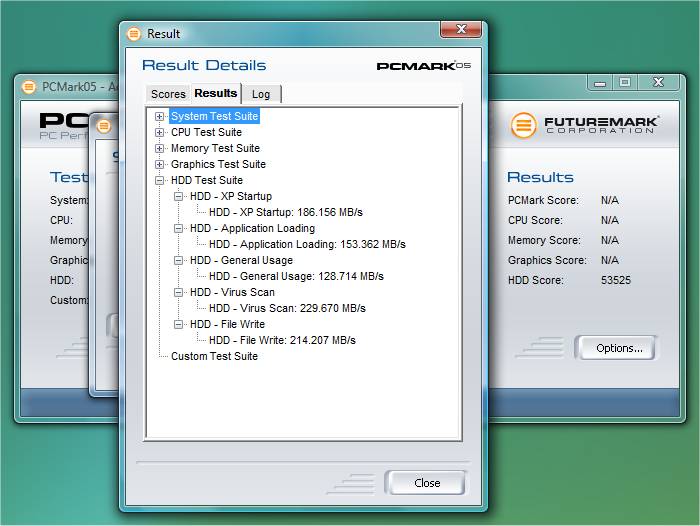The image size is (700, 526).
Task: Click the Graphics Score label in main window
Action: tap(547, 260)
